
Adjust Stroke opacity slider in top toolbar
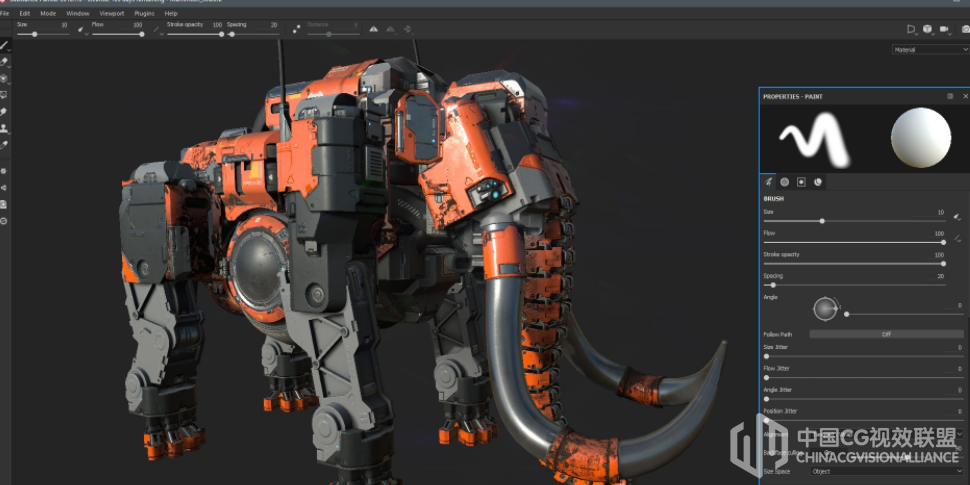click(x=195, y=34)
